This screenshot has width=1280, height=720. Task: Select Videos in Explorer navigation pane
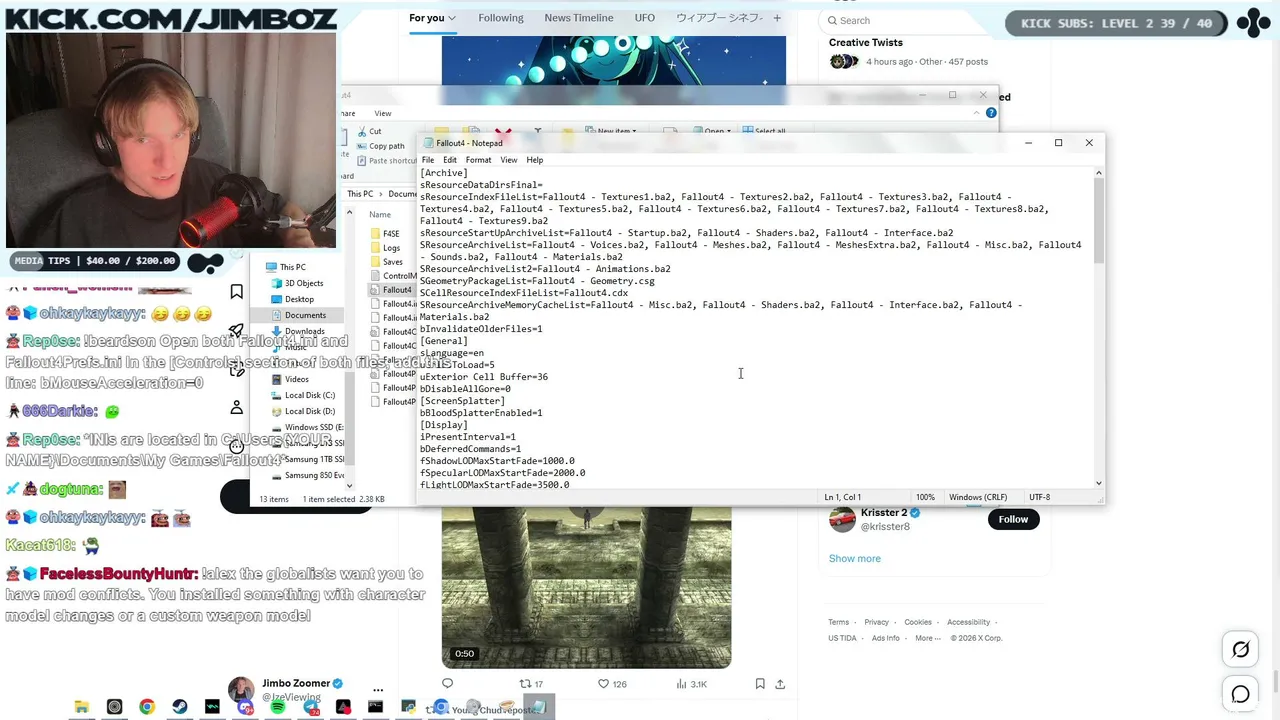(x=296, y=379)
